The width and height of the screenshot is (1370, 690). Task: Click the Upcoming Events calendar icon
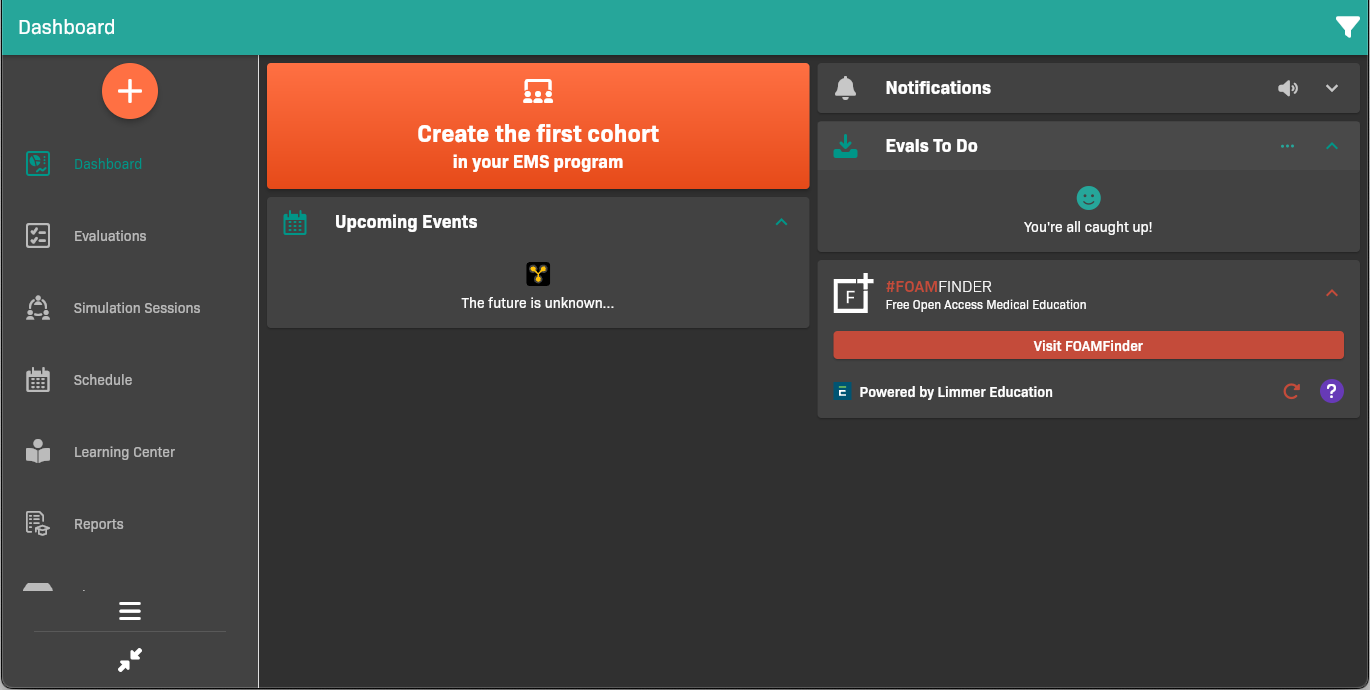coord(295,222)
